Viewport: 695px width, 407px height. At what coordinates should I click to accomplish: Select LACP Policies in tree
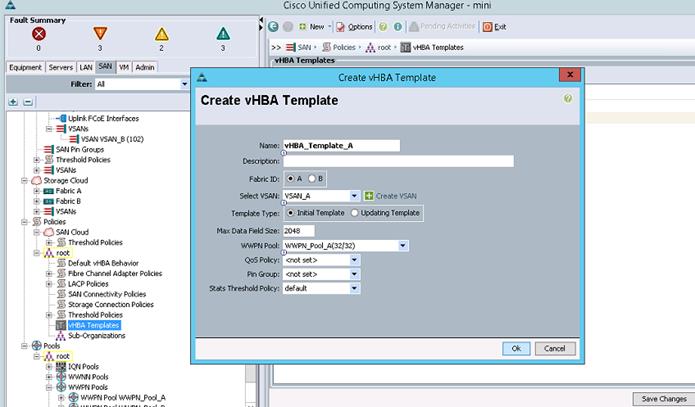pyautogui.click(x=88, y=284)
